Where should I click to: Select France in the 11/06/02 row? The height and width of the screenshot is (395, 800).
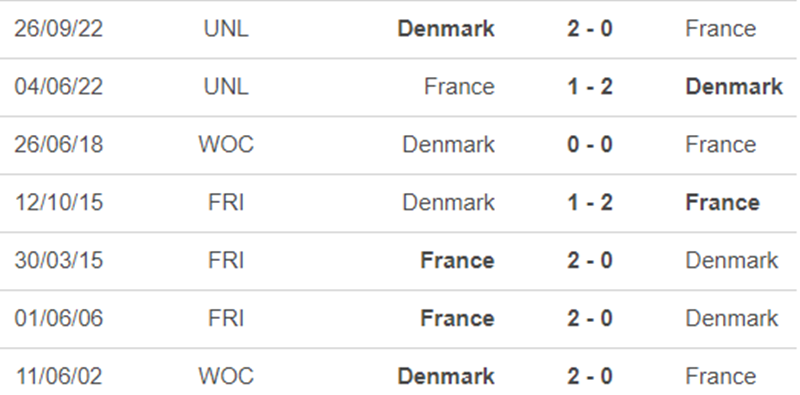[x=720, y=377]
